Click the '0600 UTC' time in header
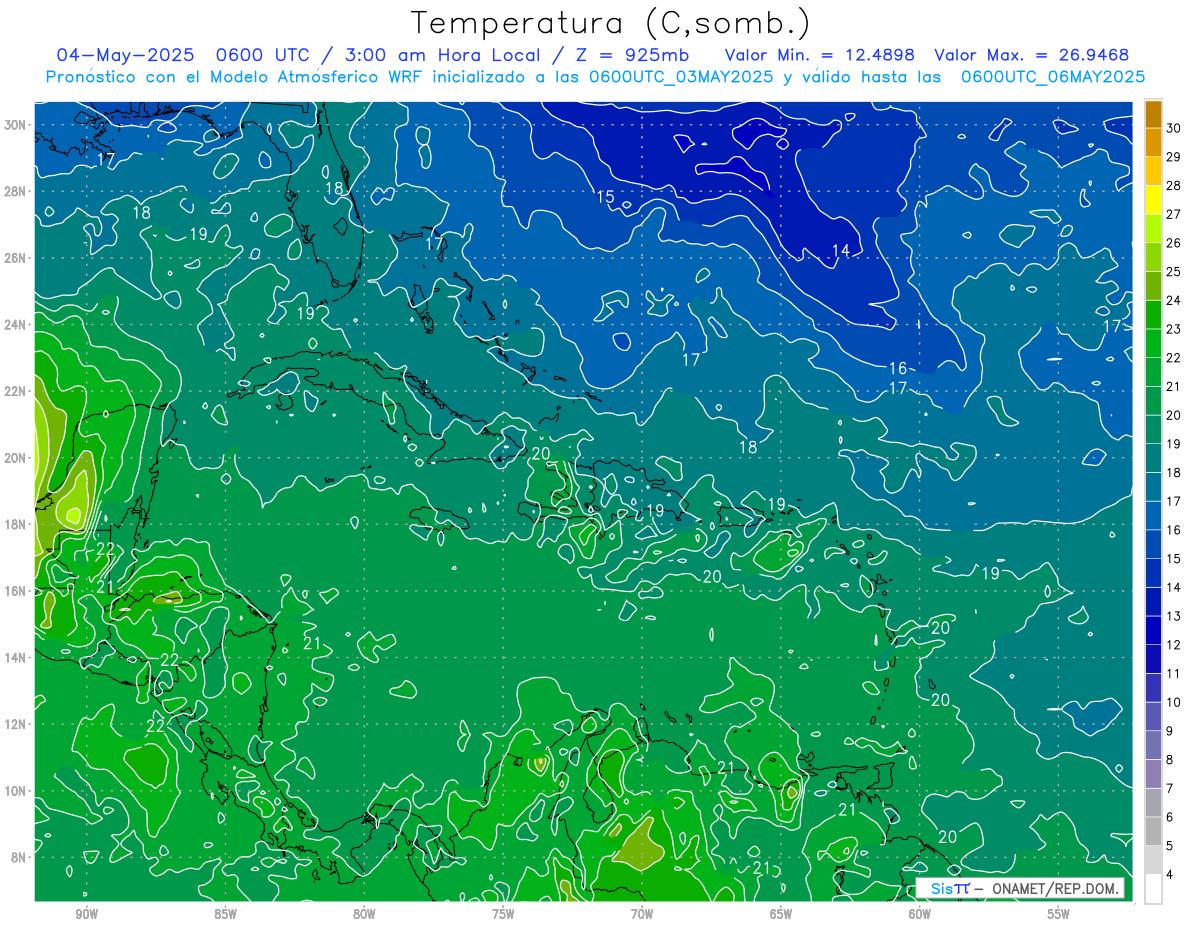Screen dimensions: 1200x927 coord(264,55)
